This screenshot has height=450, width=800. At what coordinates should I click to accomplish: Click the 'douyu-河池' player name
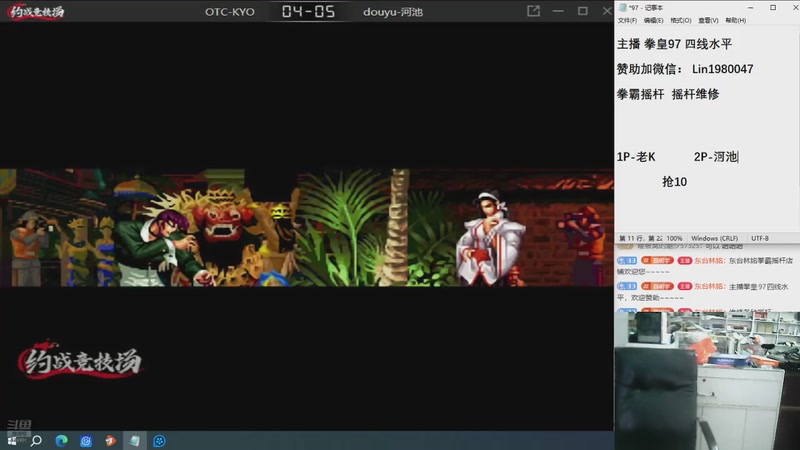tap(393, 12)
